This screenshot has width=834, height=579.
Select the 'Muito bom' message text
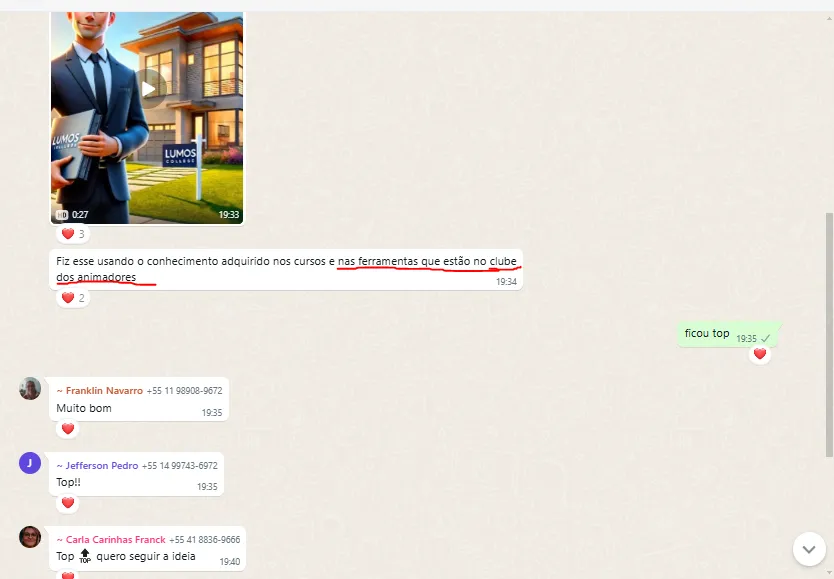(x=84, y=408)
